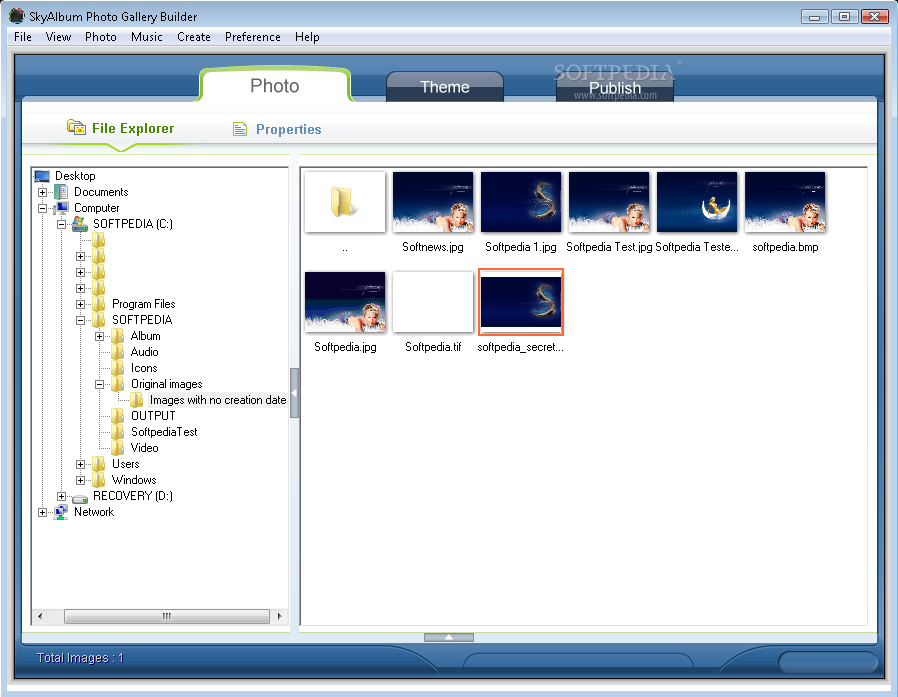Click the SOFTPEDIA (C:) drive icon
Screen dimensions: 898x697
80,224
